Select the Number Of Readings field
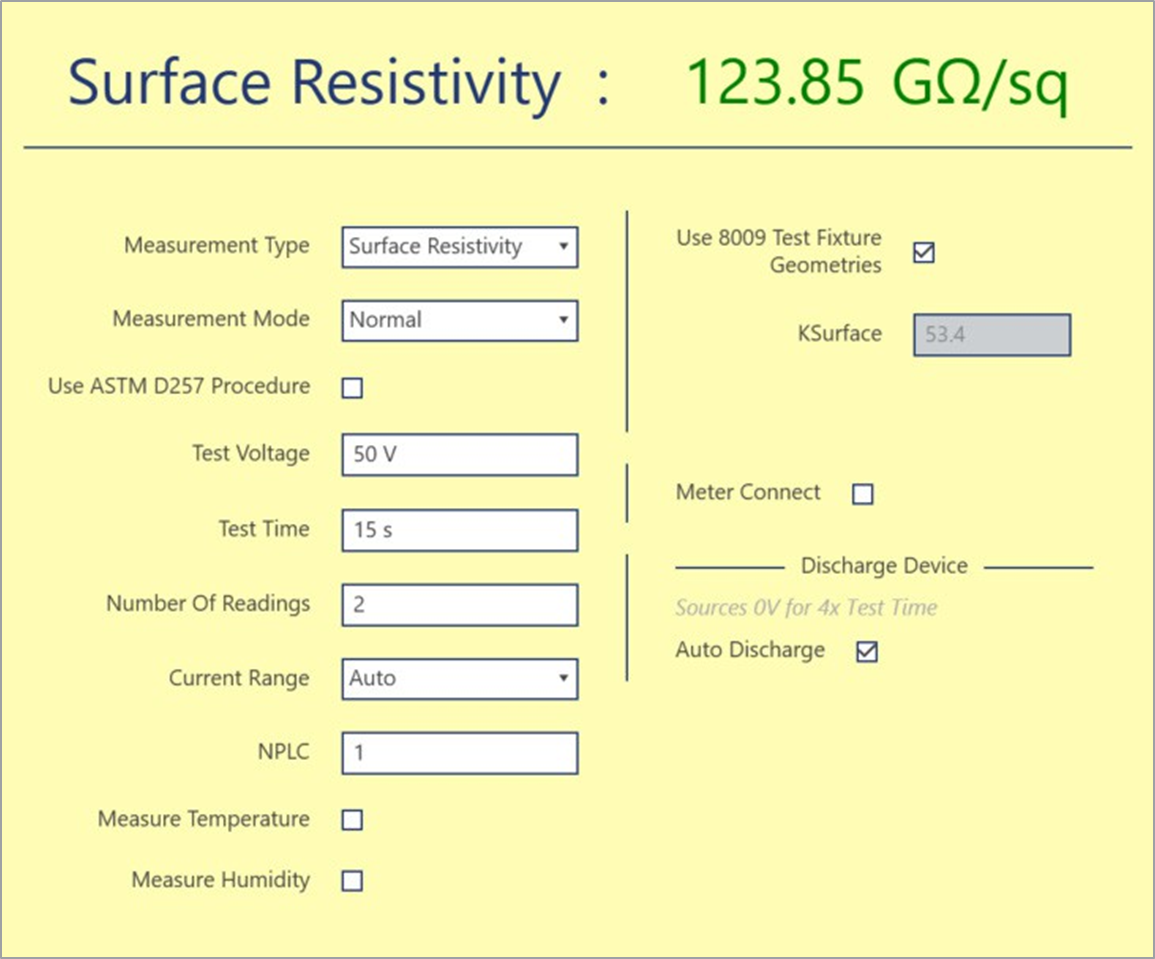1155x959 pixels. point(460,605)
